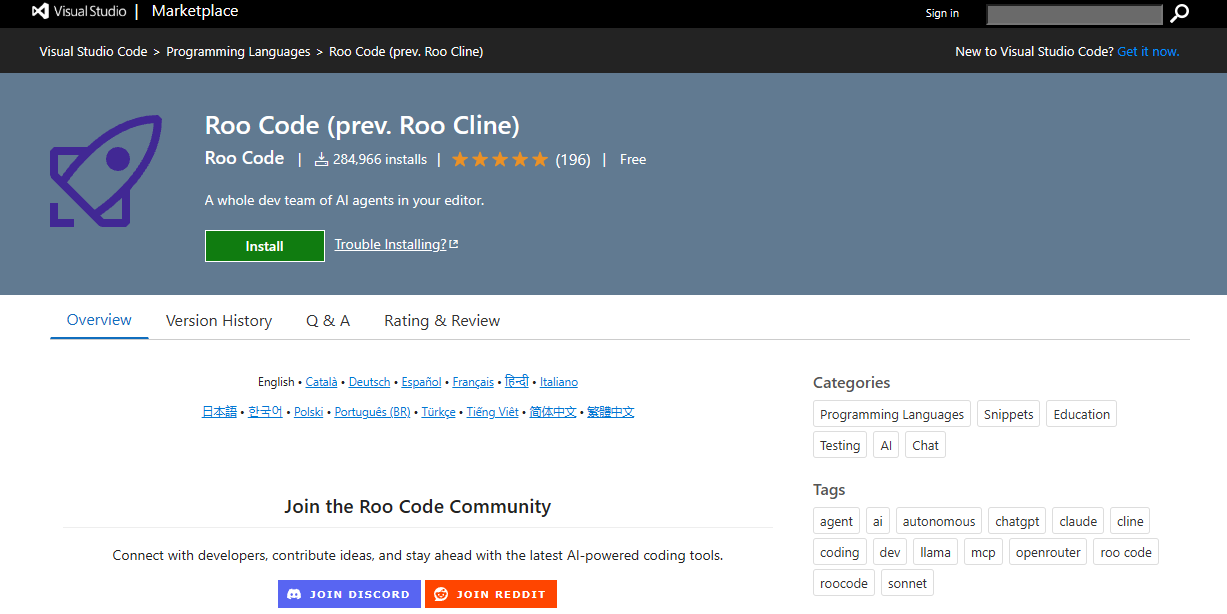Open the Trouble Installing external link

[396, 245]
